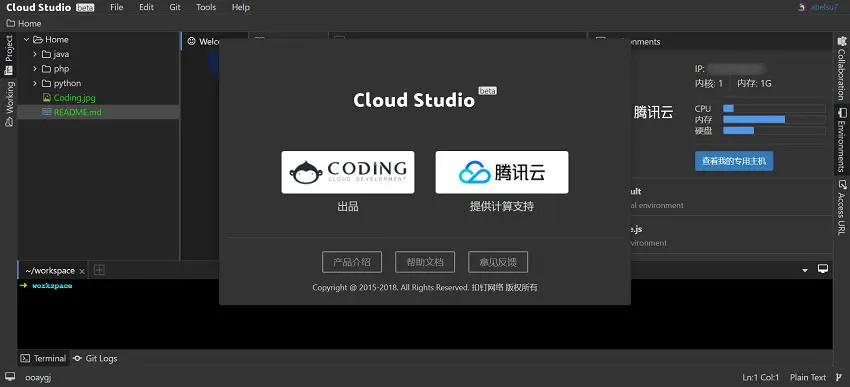The image size is (850, 387).
Task: Click the smiley icon on Welcome tab
Action: click(x=191, y=41)
